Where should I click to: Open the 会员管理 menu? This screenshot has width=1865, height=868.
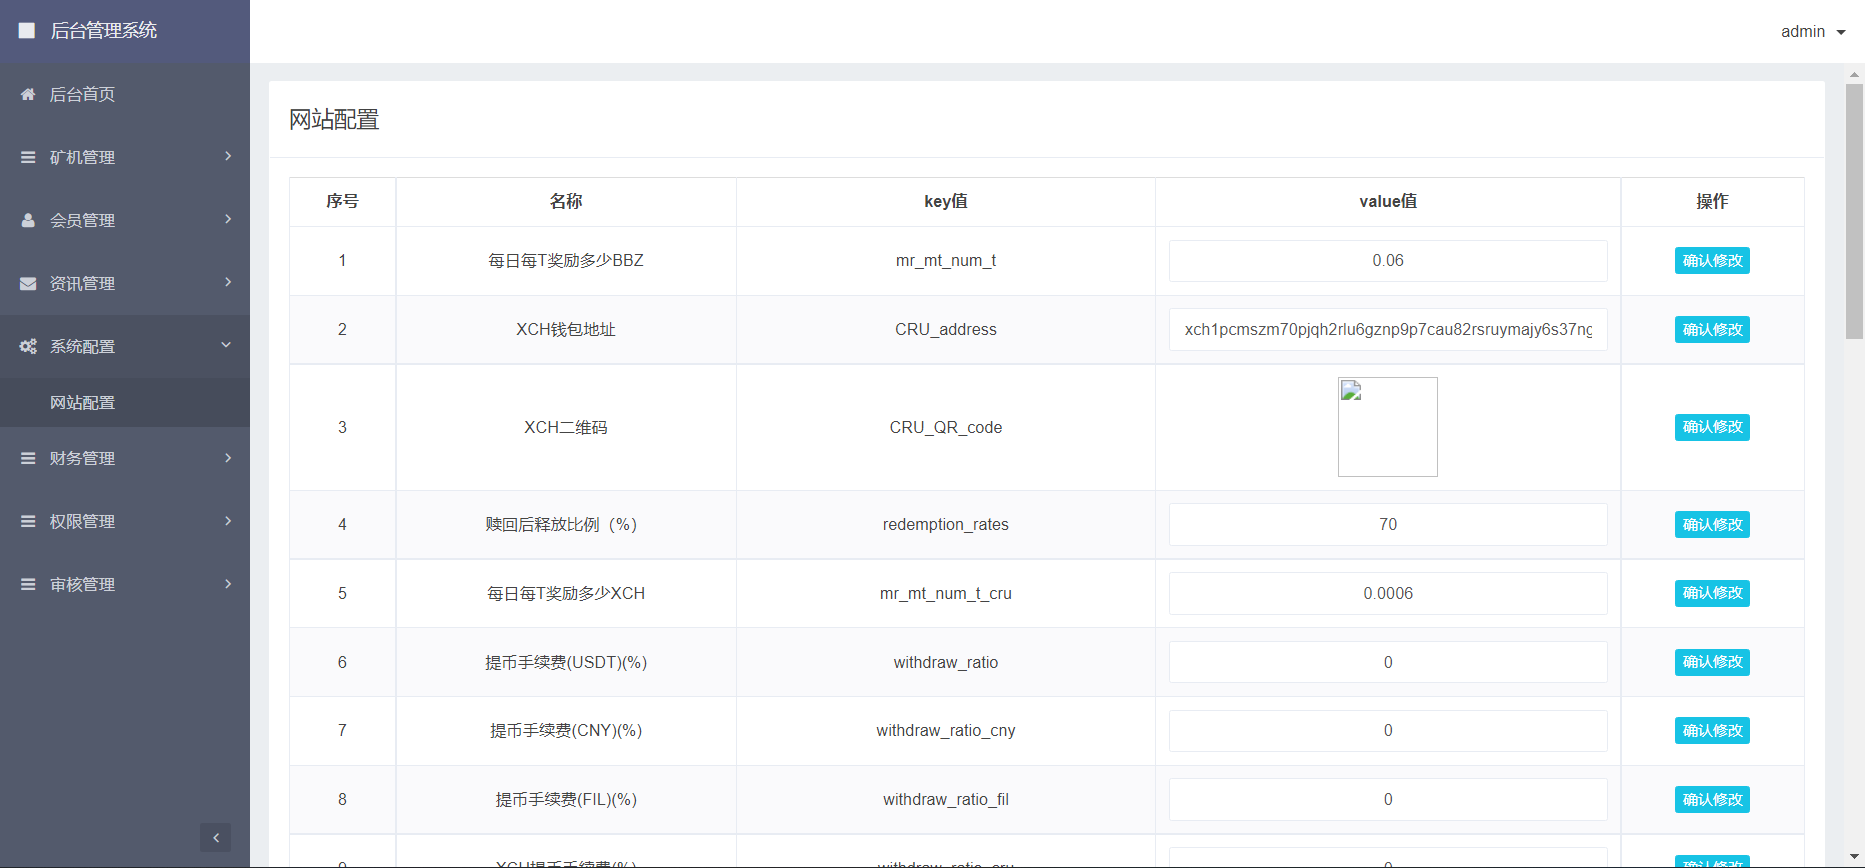point(125,220)
